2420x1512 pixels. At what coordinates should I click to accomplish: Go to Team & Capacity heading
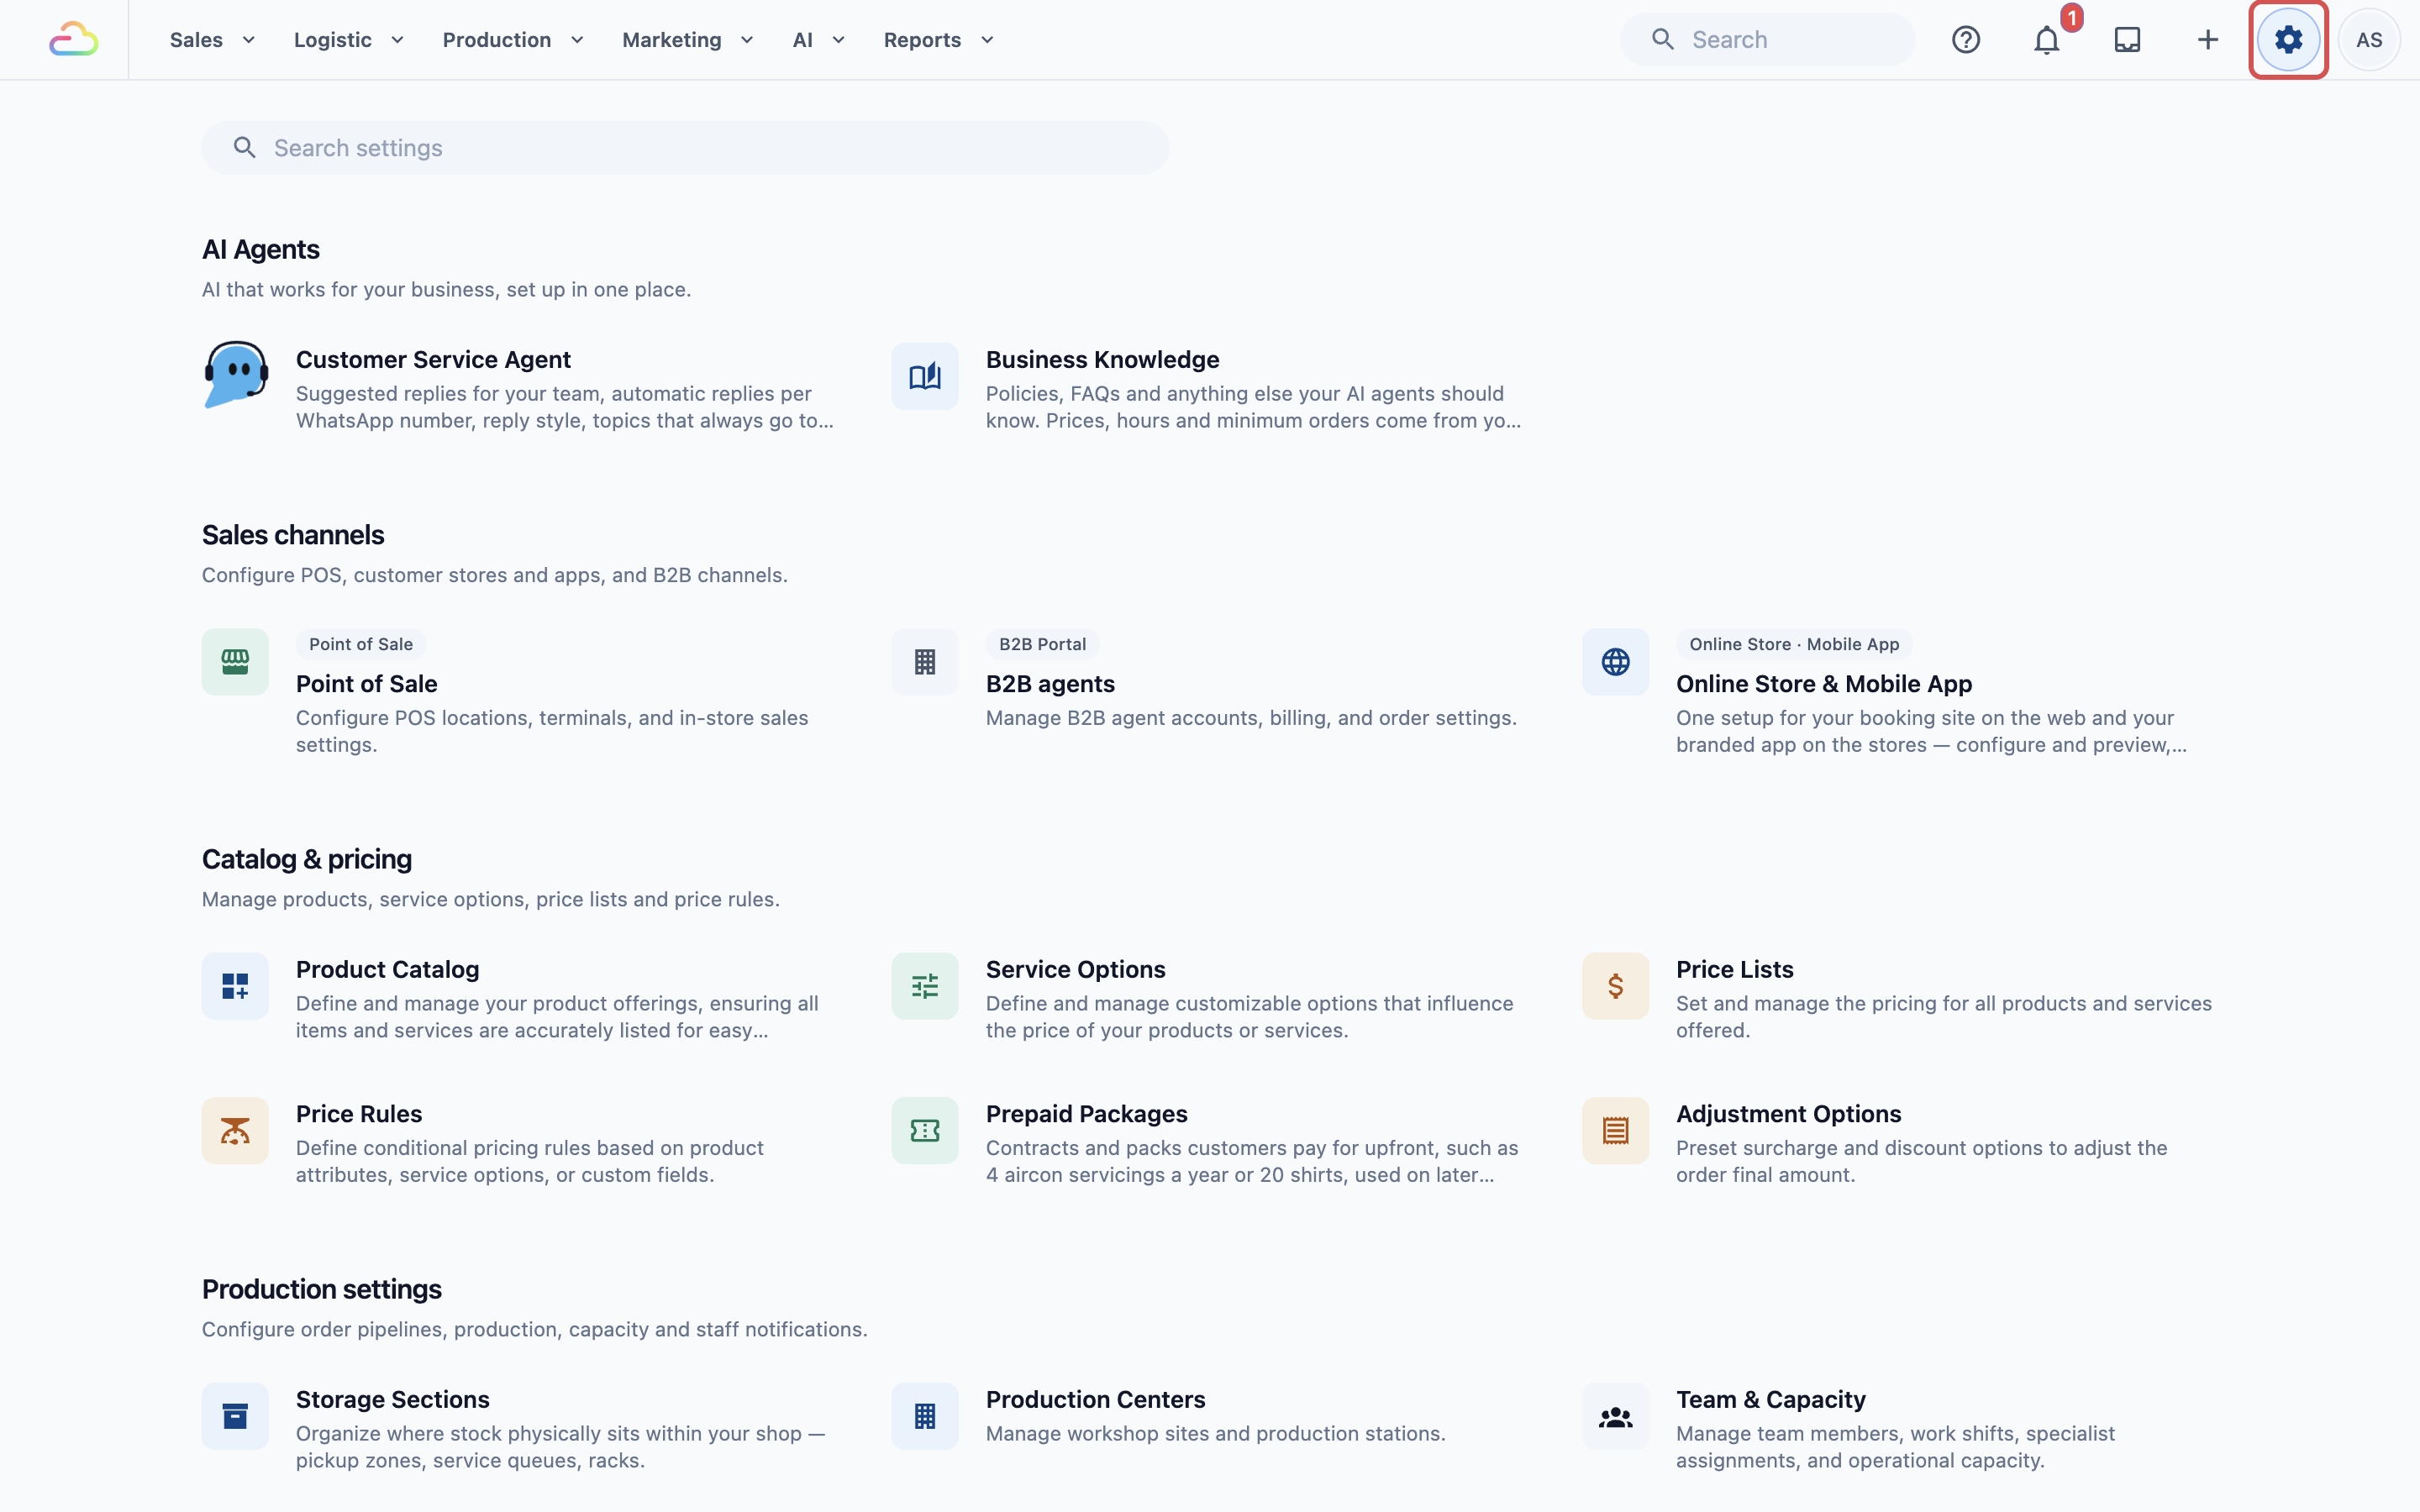(x=1770, y=1400)
